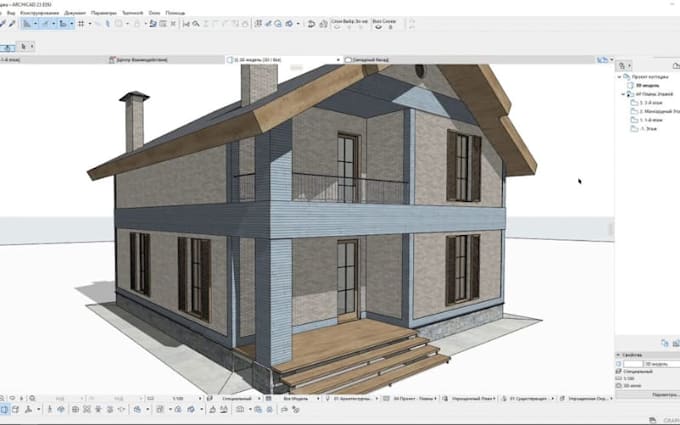Open the Teamwork menu
The image size is (680, 425).
132,13
